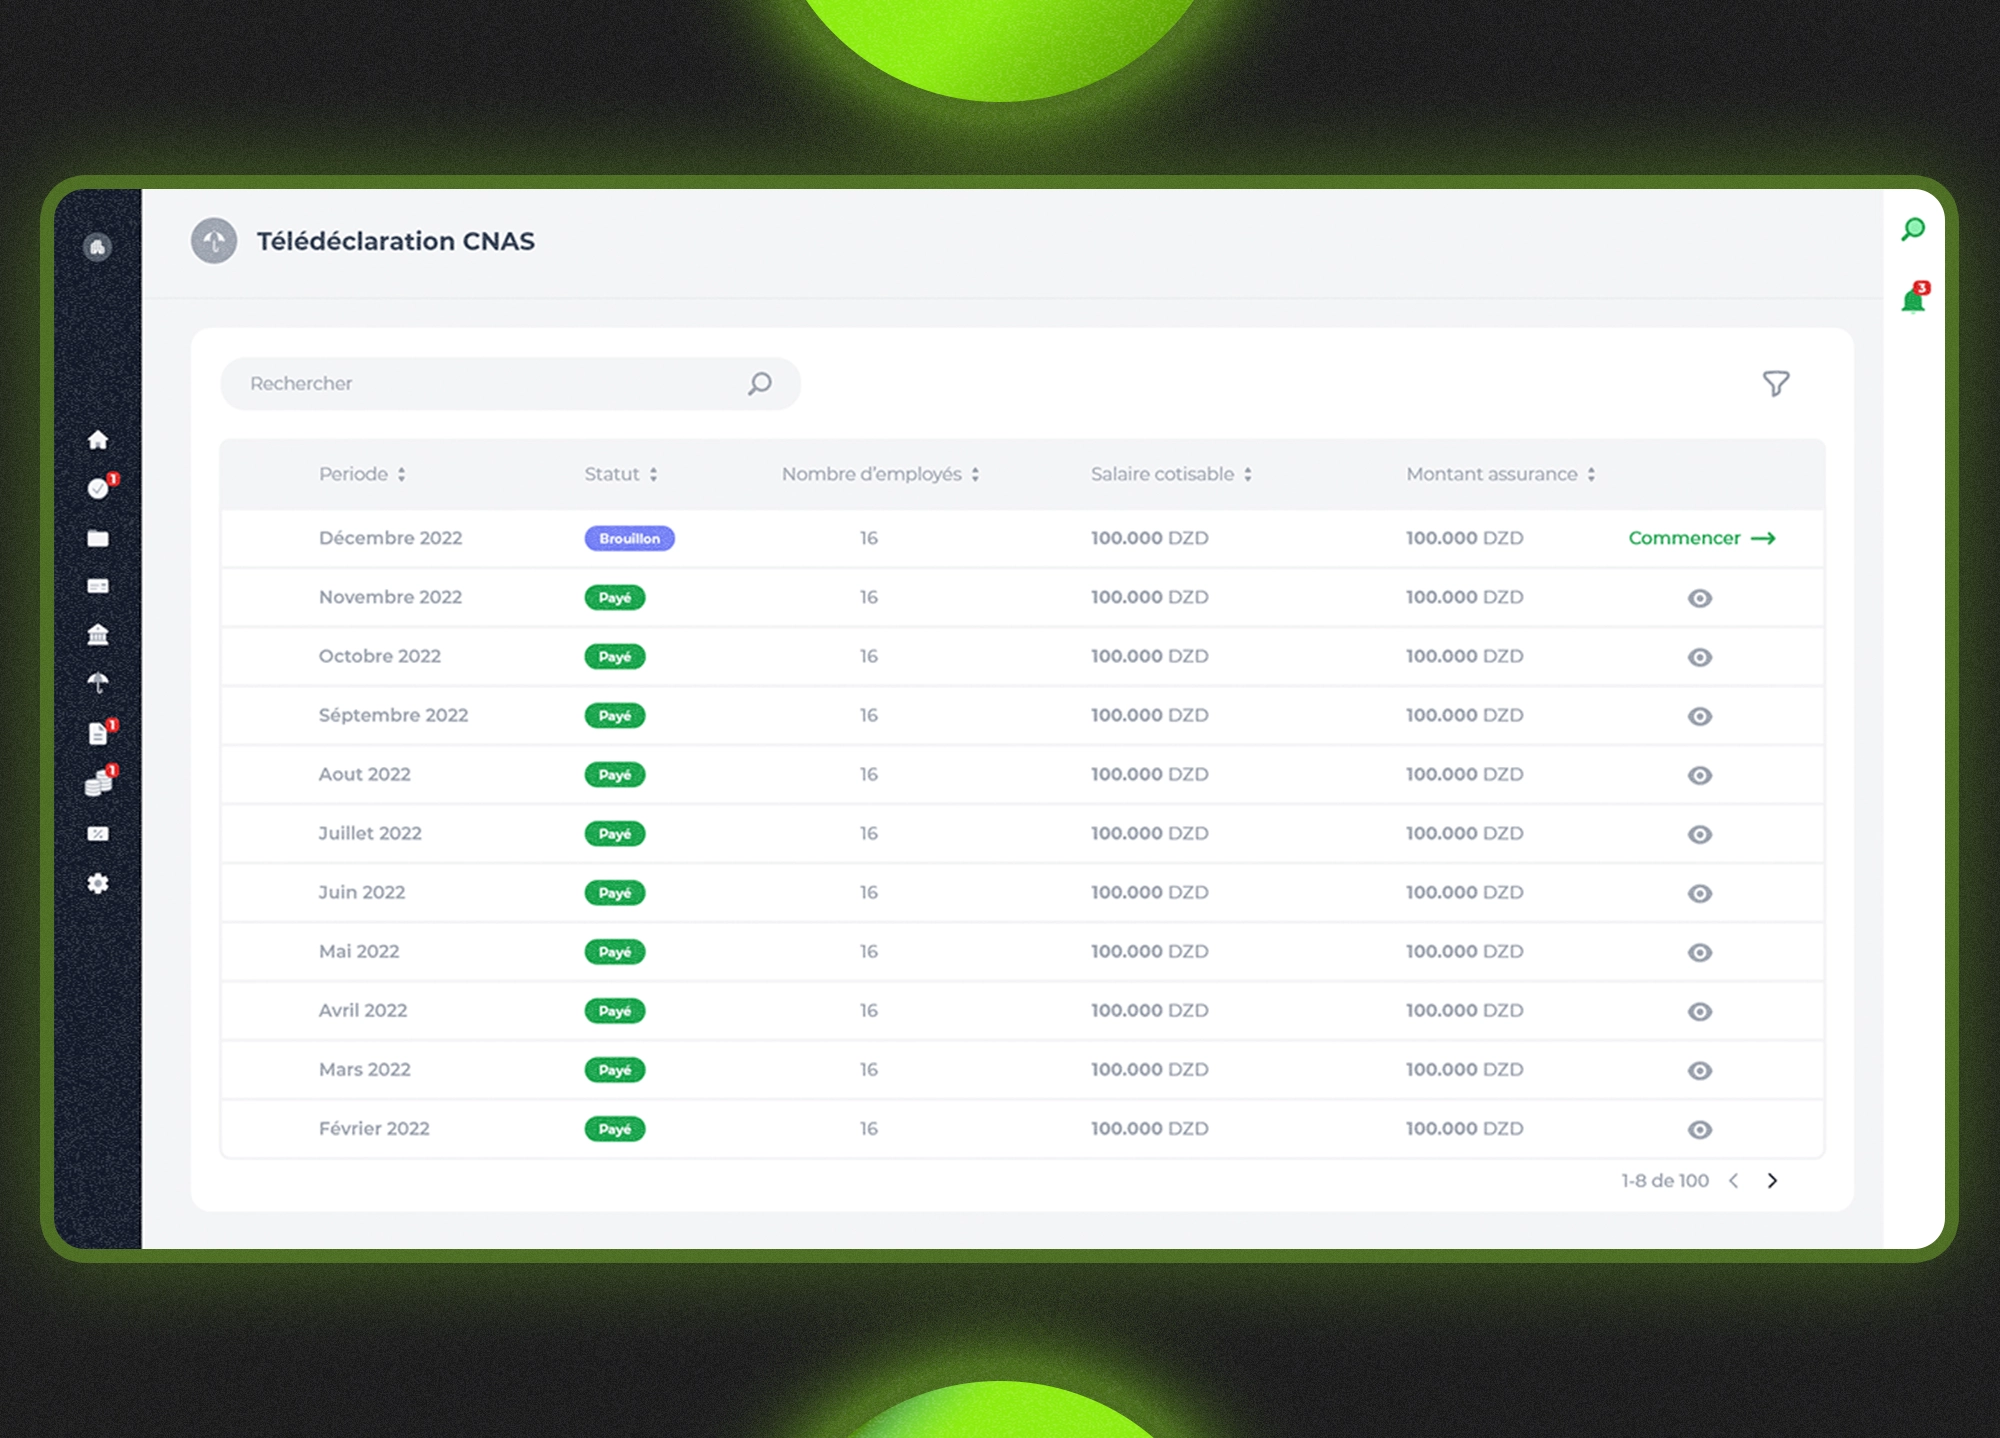Select the Février 2022 period cell
Screen dimensions: 2000x1438
click(x=374, y=1128)
